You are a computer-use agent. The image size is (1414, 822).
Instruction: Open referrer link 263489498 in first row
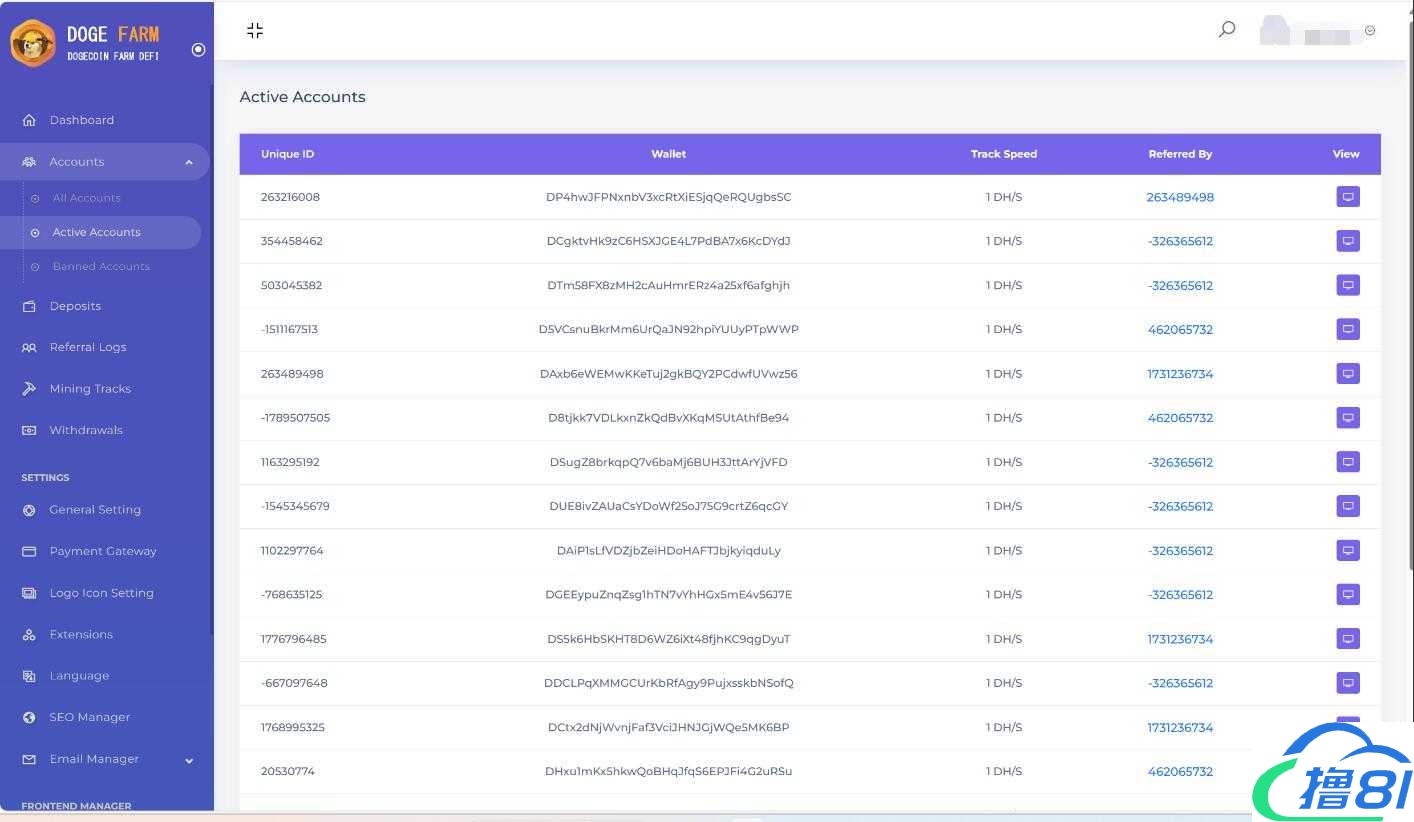pyautogui.click(x=1180, y=197)
